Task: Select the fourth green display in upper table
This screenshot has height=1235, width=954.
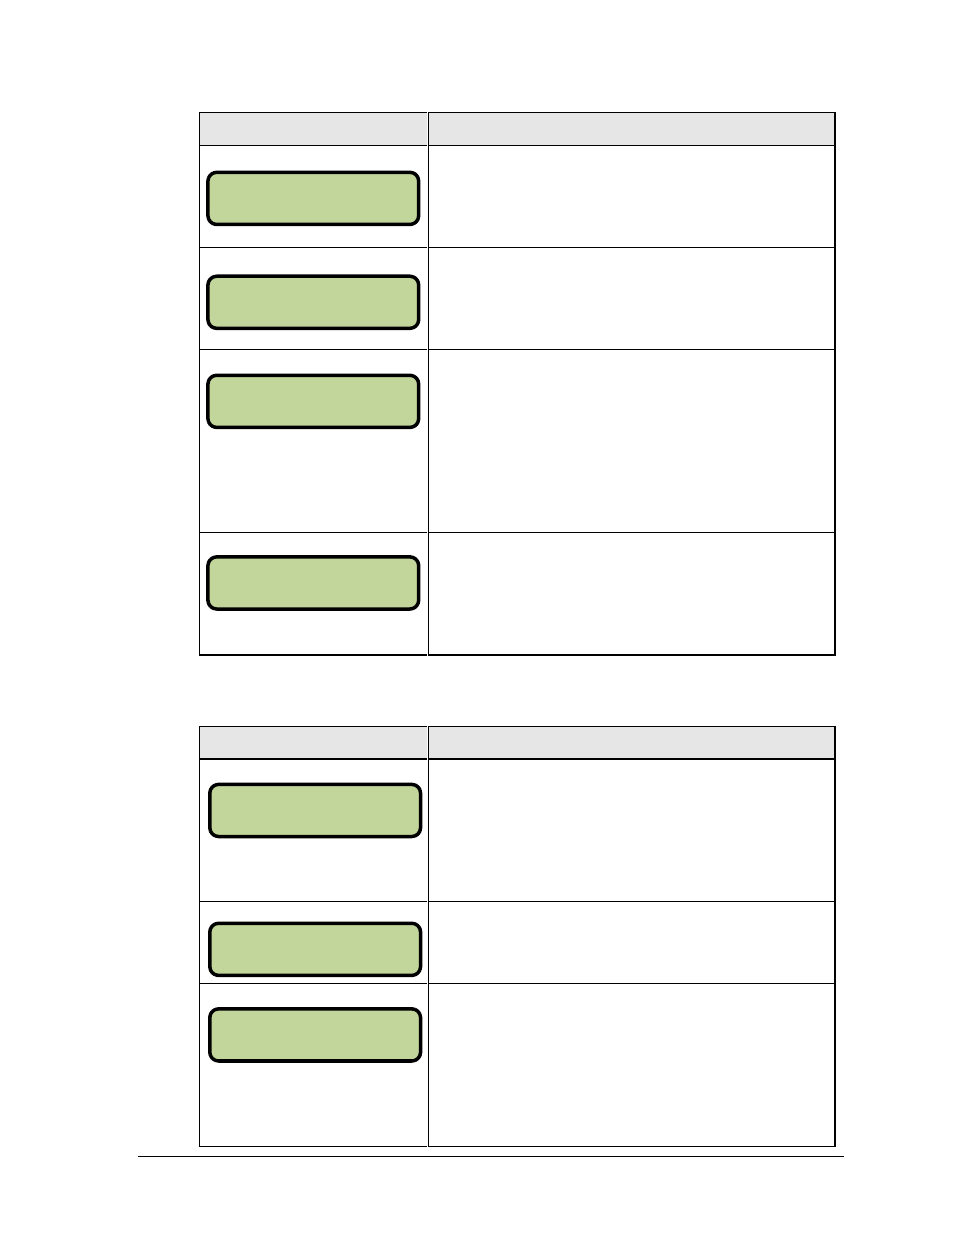Action: click(x=313, y=583)
